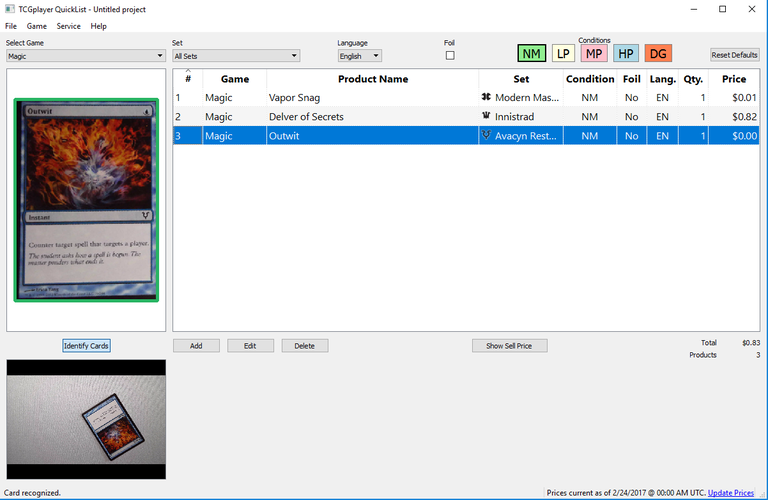This screenshot has height=500, width=768.
Task: Maximize the TCGplayer QuickList window
Action: (x=722, y=9)
